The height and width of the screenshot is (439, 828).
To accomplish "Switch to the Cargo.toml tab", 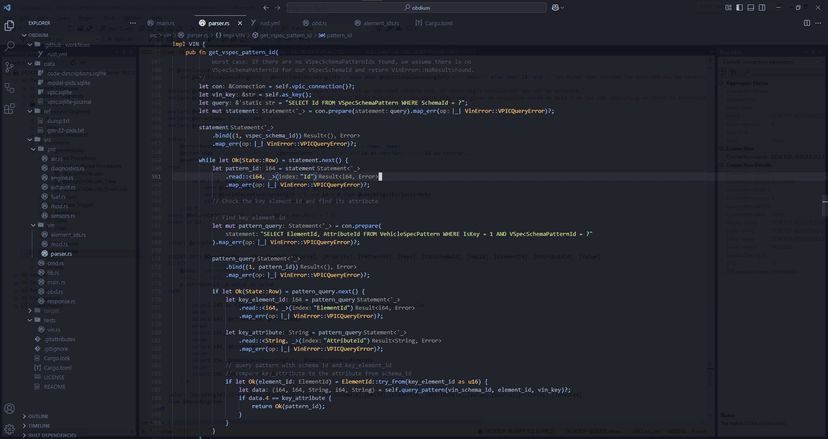I will click(437, 22).
